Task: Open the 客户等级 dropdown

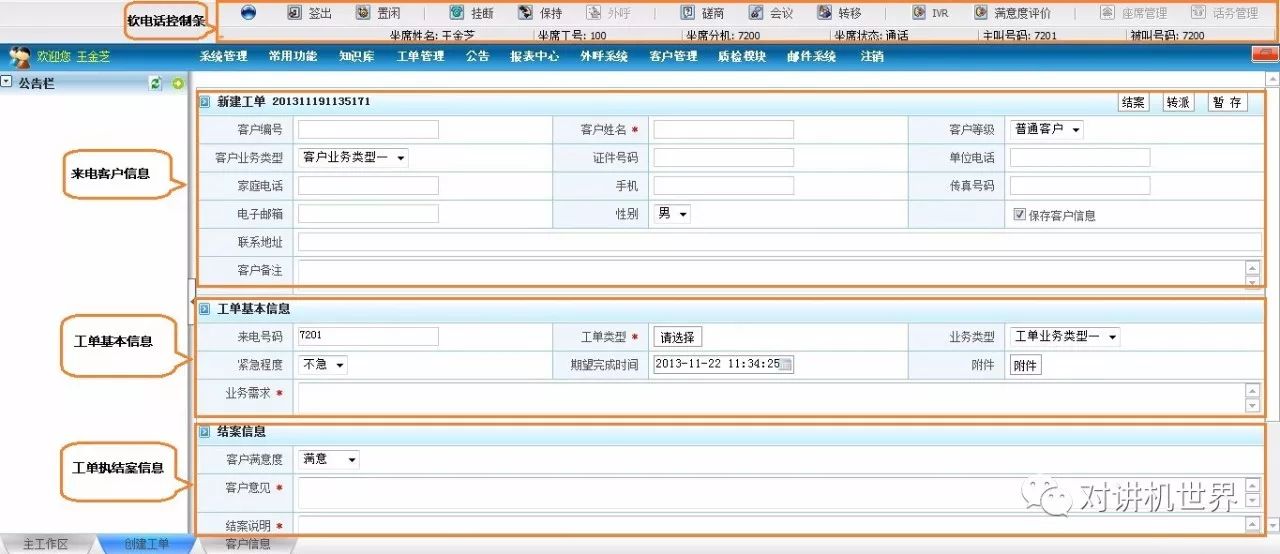Action: coord(1047,130)
